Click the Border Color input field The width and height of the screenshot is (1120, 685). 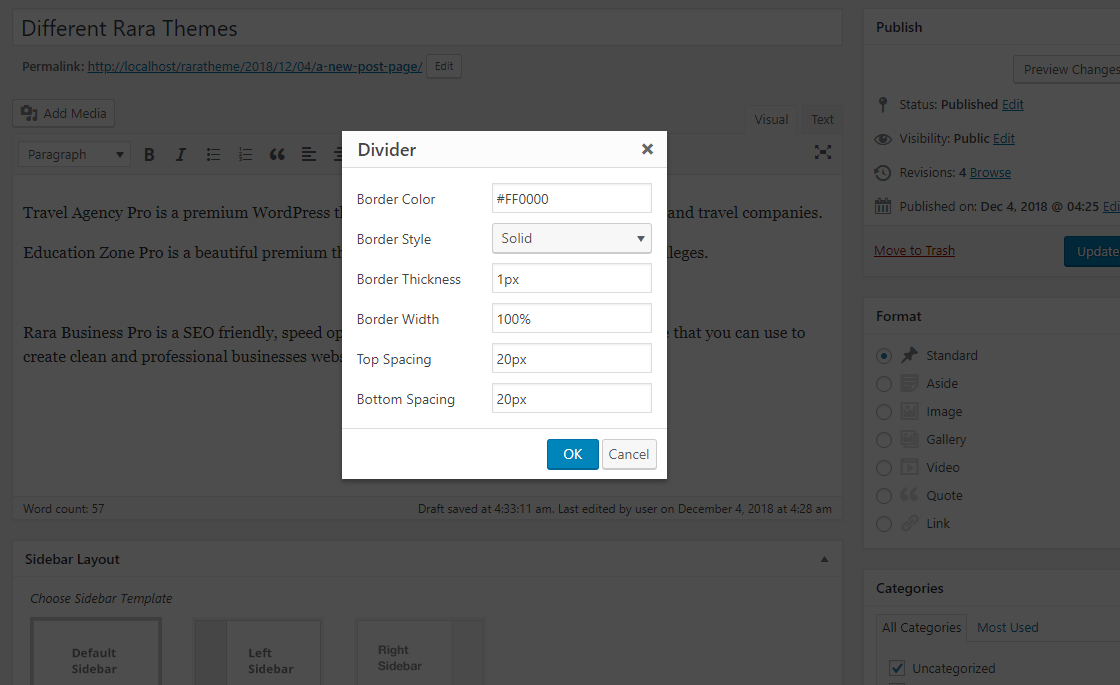tap(571, 198)
